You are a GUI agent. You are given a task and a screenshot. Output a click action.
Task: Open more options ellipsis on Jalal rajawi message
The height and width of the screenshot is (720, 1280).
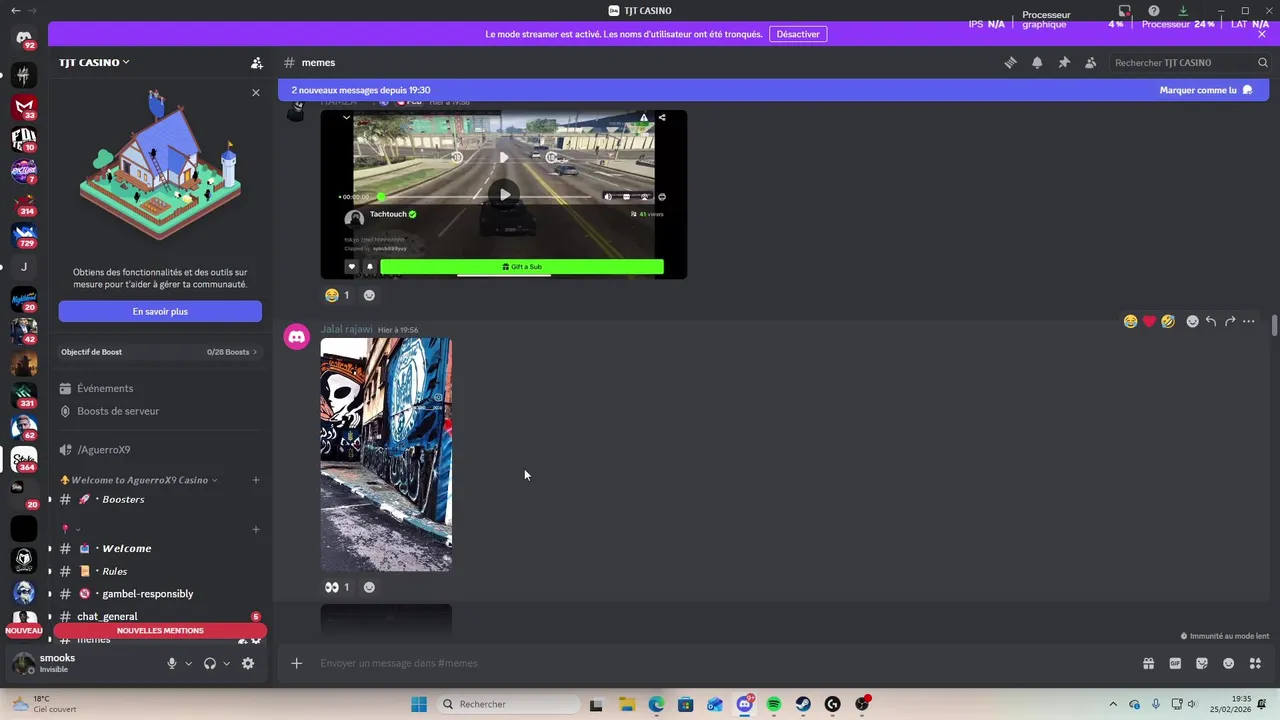pos(1248,321)
